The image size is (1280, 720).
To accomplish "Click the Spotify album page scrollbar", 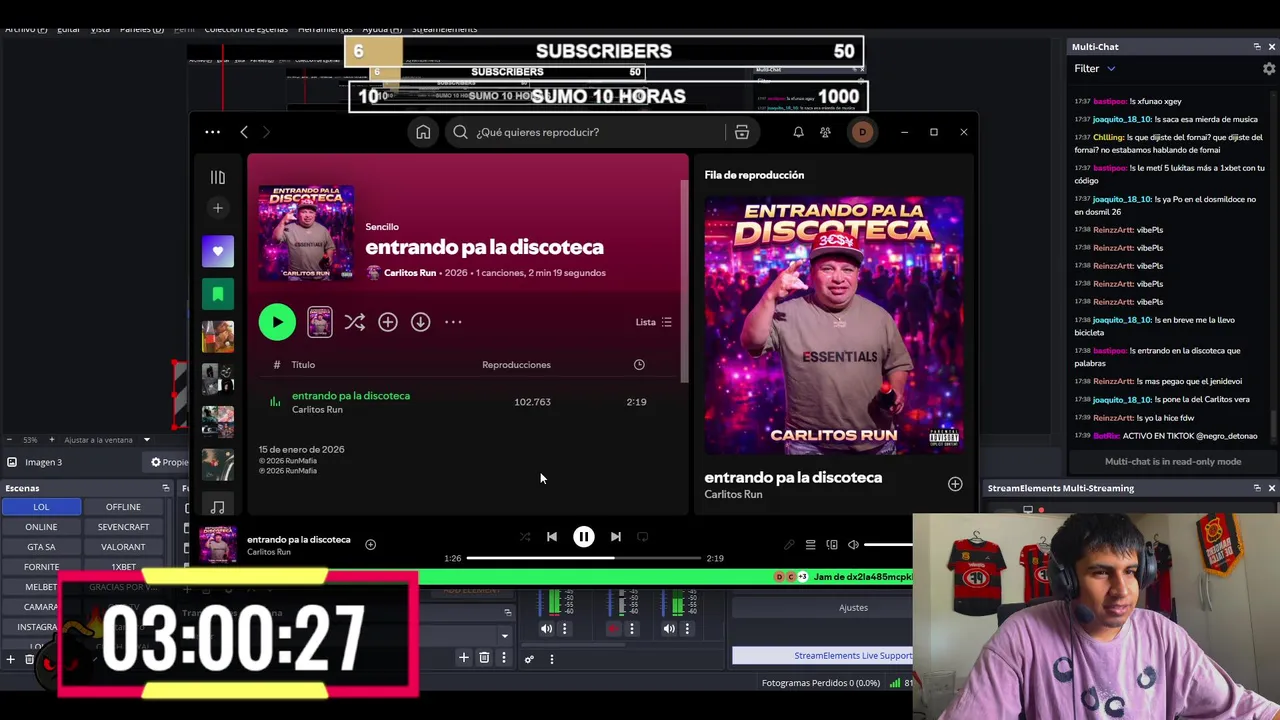I will click(684, 282).
